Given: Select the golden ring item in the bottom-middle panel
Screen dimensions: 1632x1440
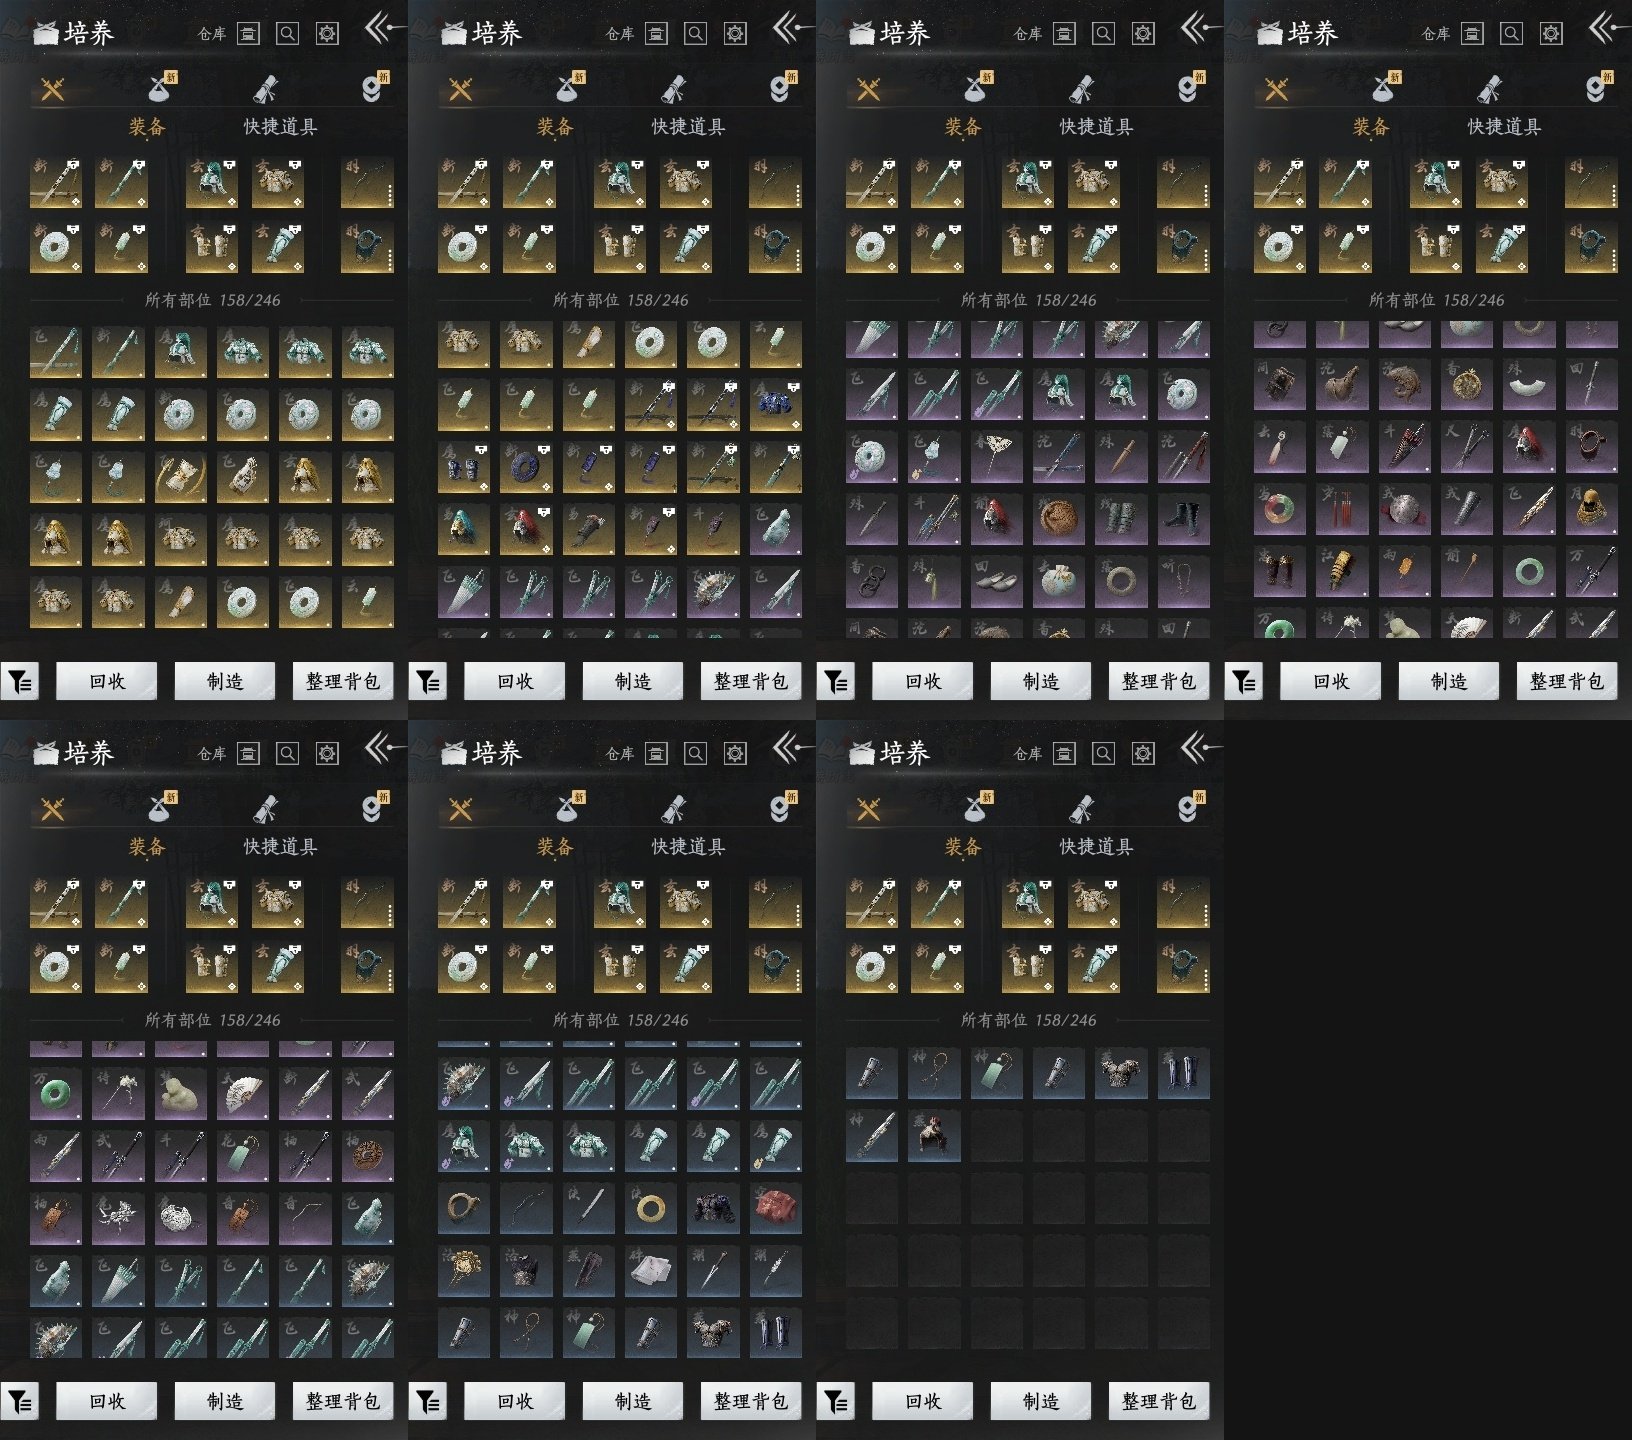Looking at the screenshot, I should [651, 1207].
